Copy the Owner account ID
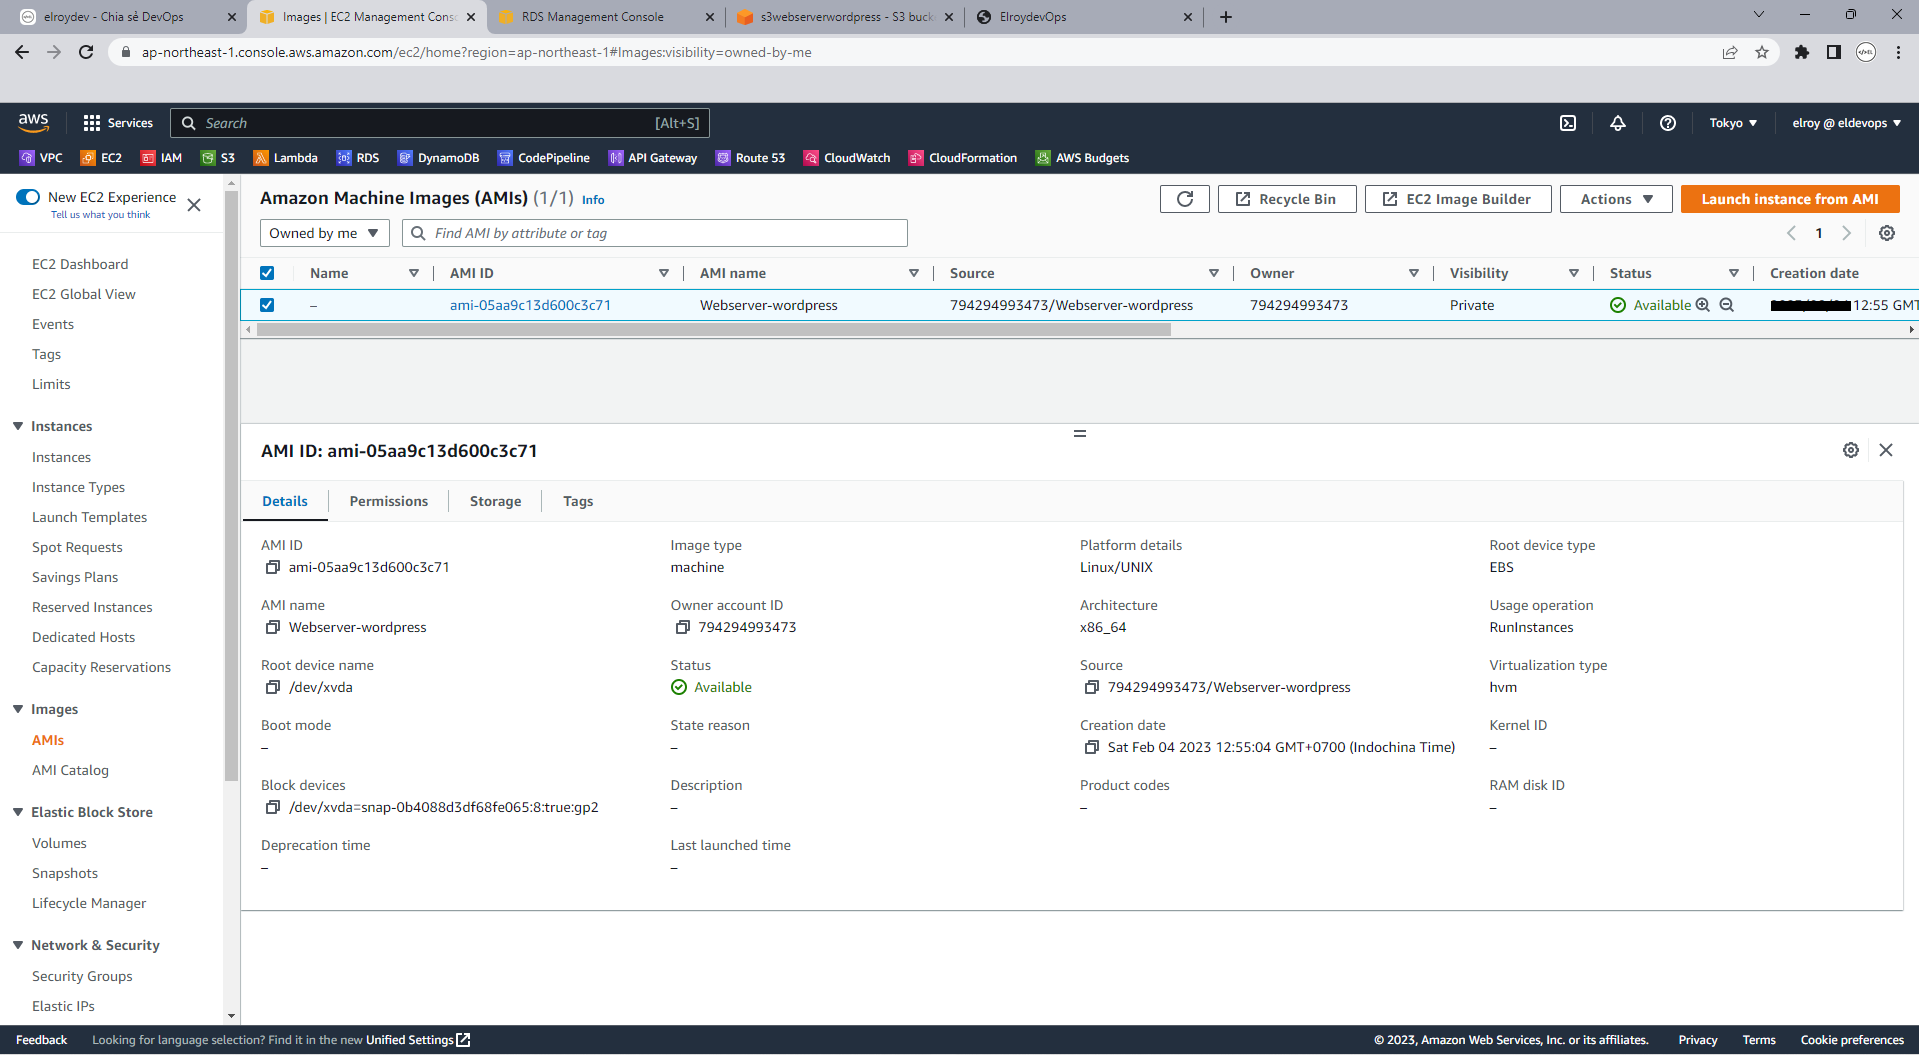 tap(682, 627)
